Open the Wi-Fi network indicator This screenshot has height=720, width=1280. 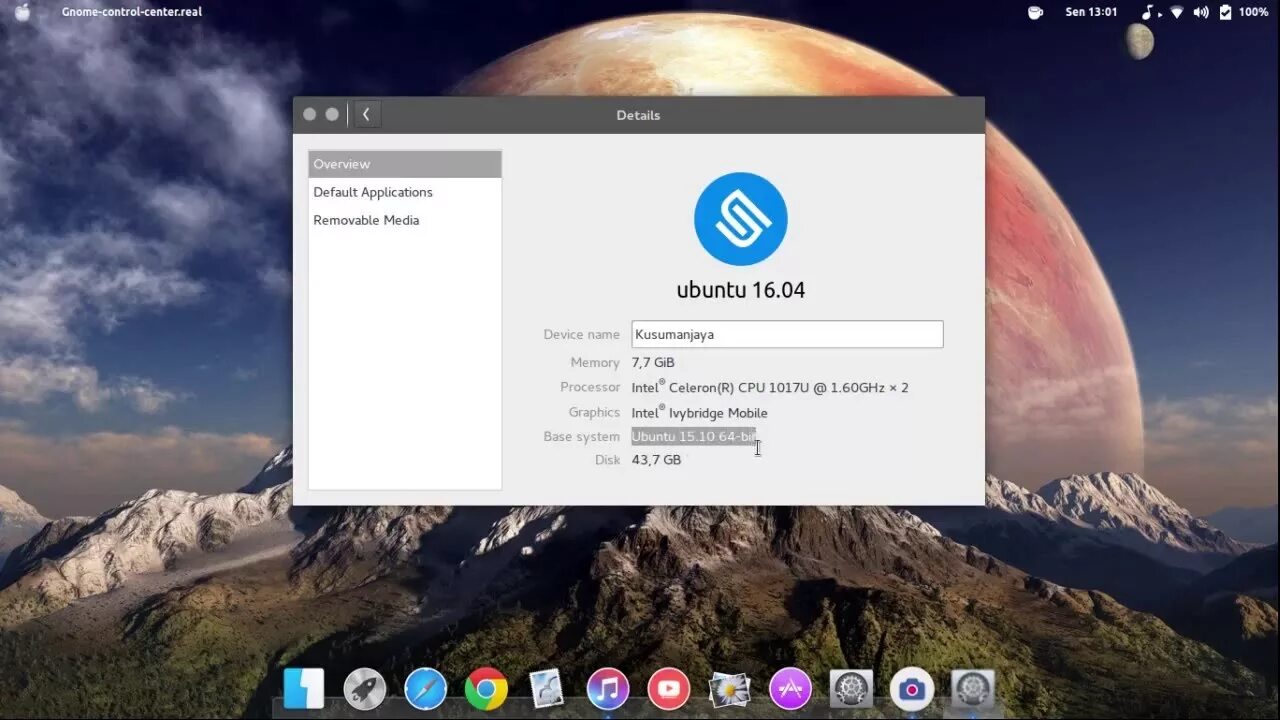coord(1176,12)
